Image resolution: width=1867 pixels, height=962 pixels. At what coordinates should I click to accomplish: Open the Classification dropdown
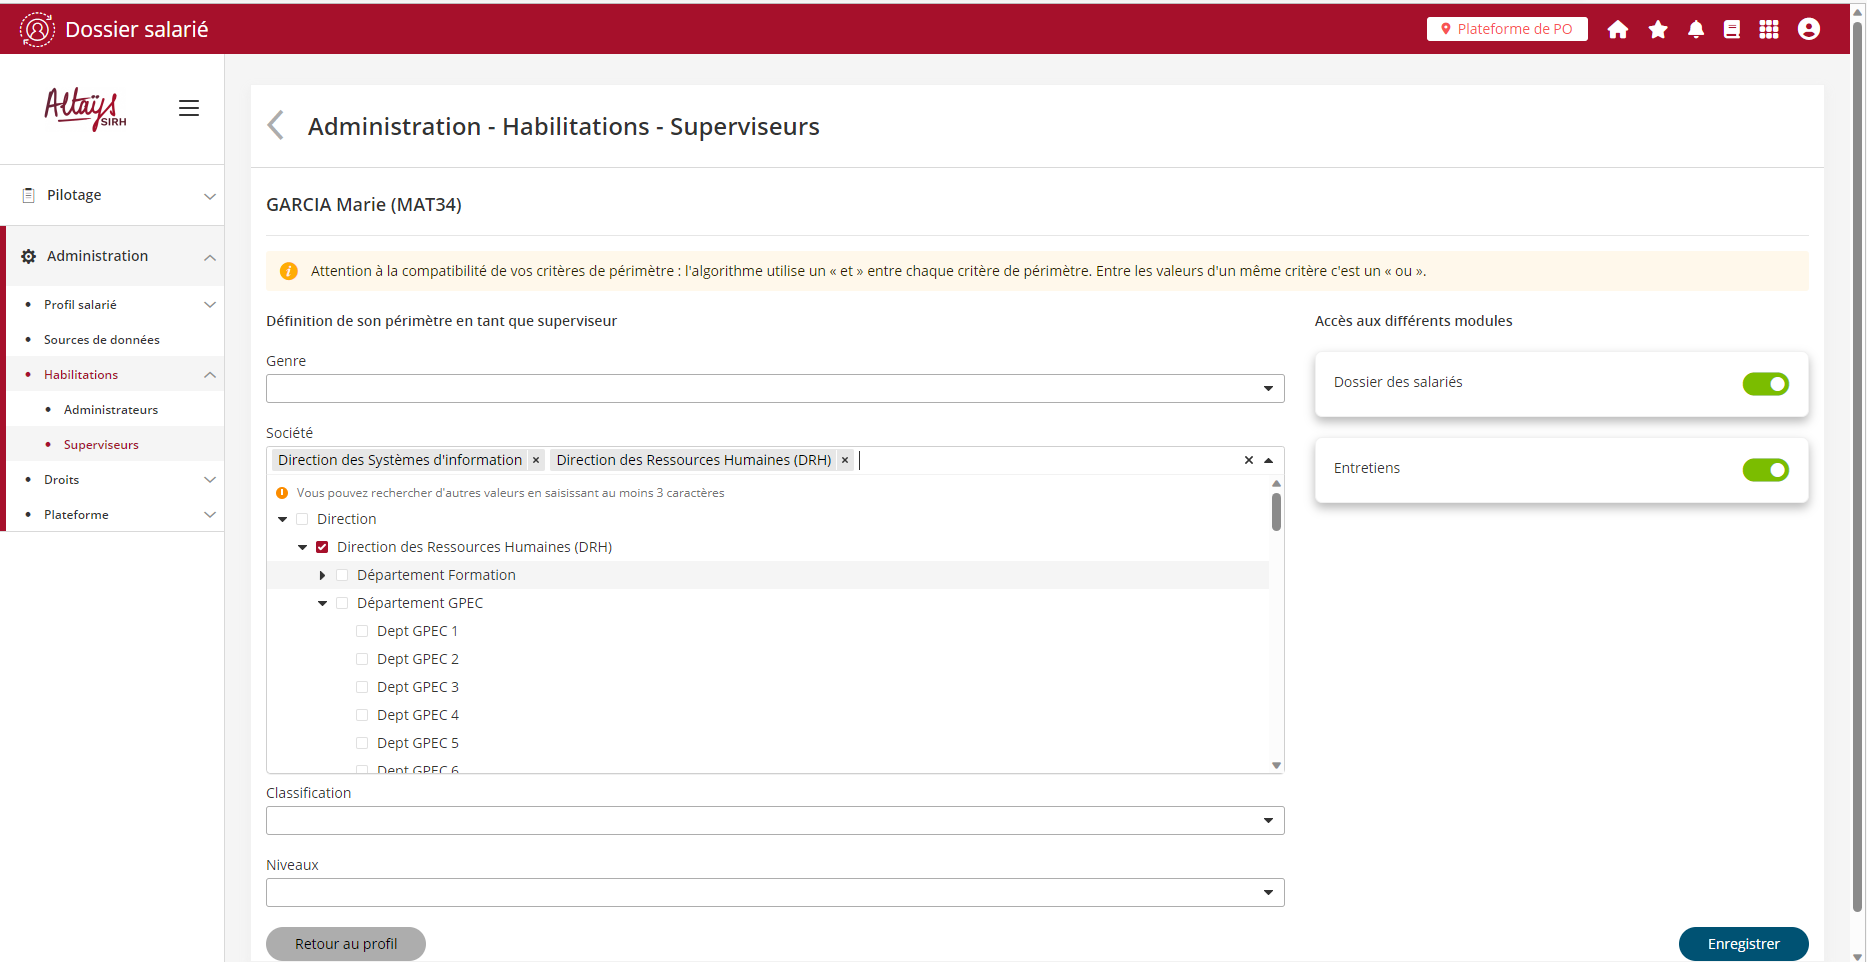tap(1268, 821)
